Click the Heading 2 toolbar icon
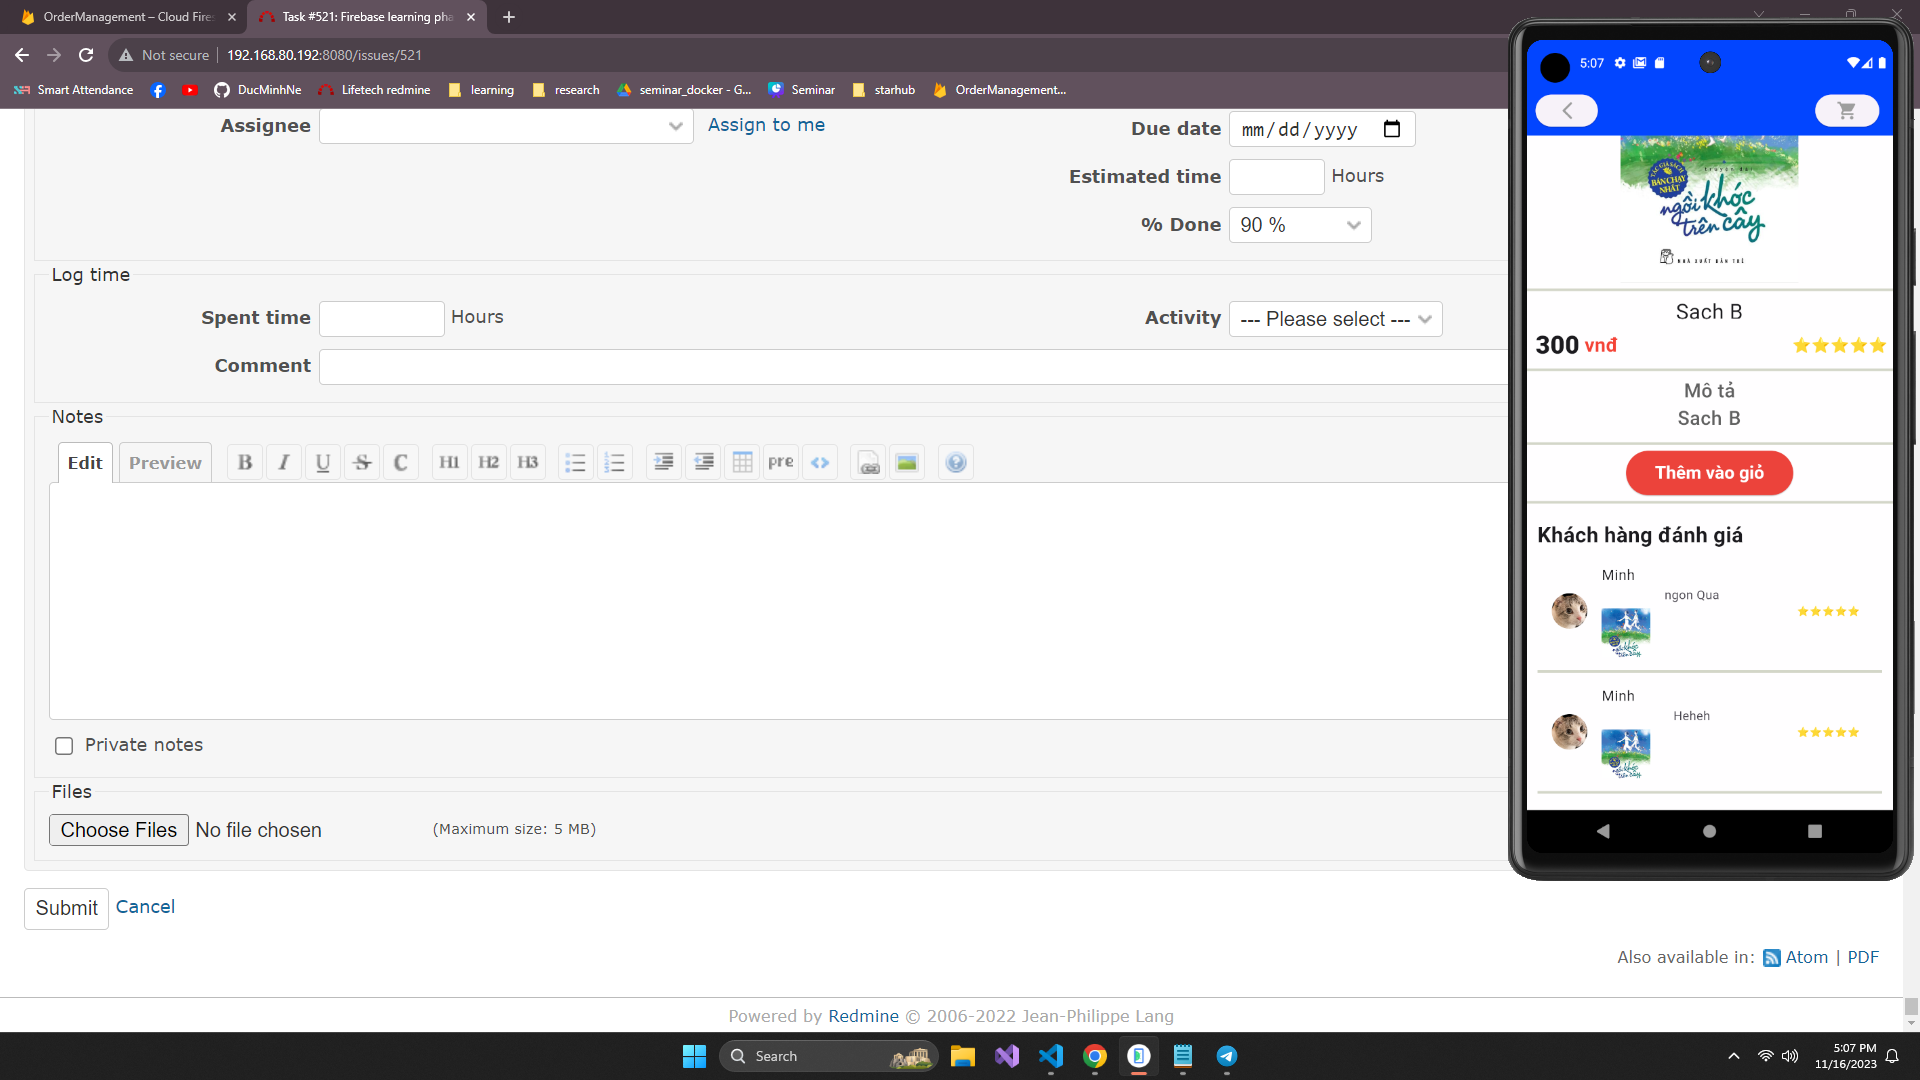Image resolution: width=1920 pixels, height=1080 pixels. coord(488,462)
